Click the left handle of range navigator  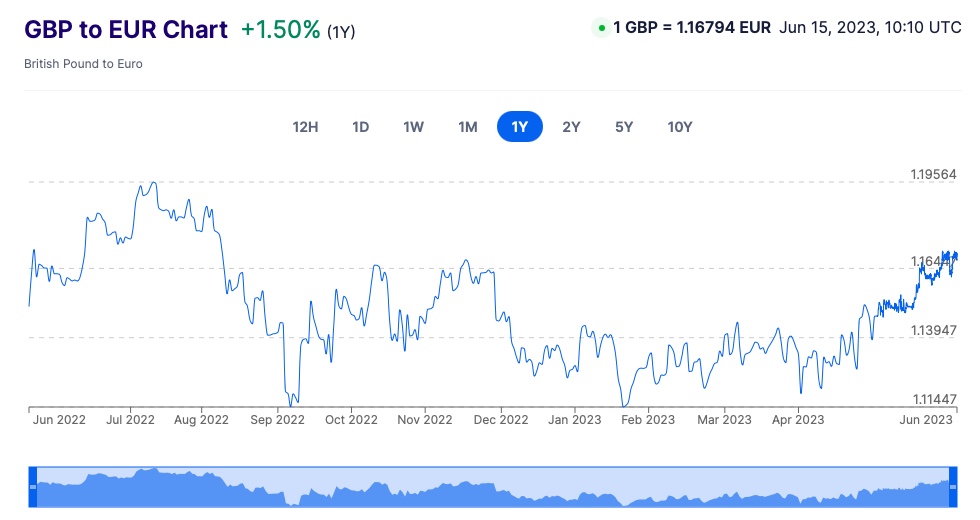[x=32, y=486]
